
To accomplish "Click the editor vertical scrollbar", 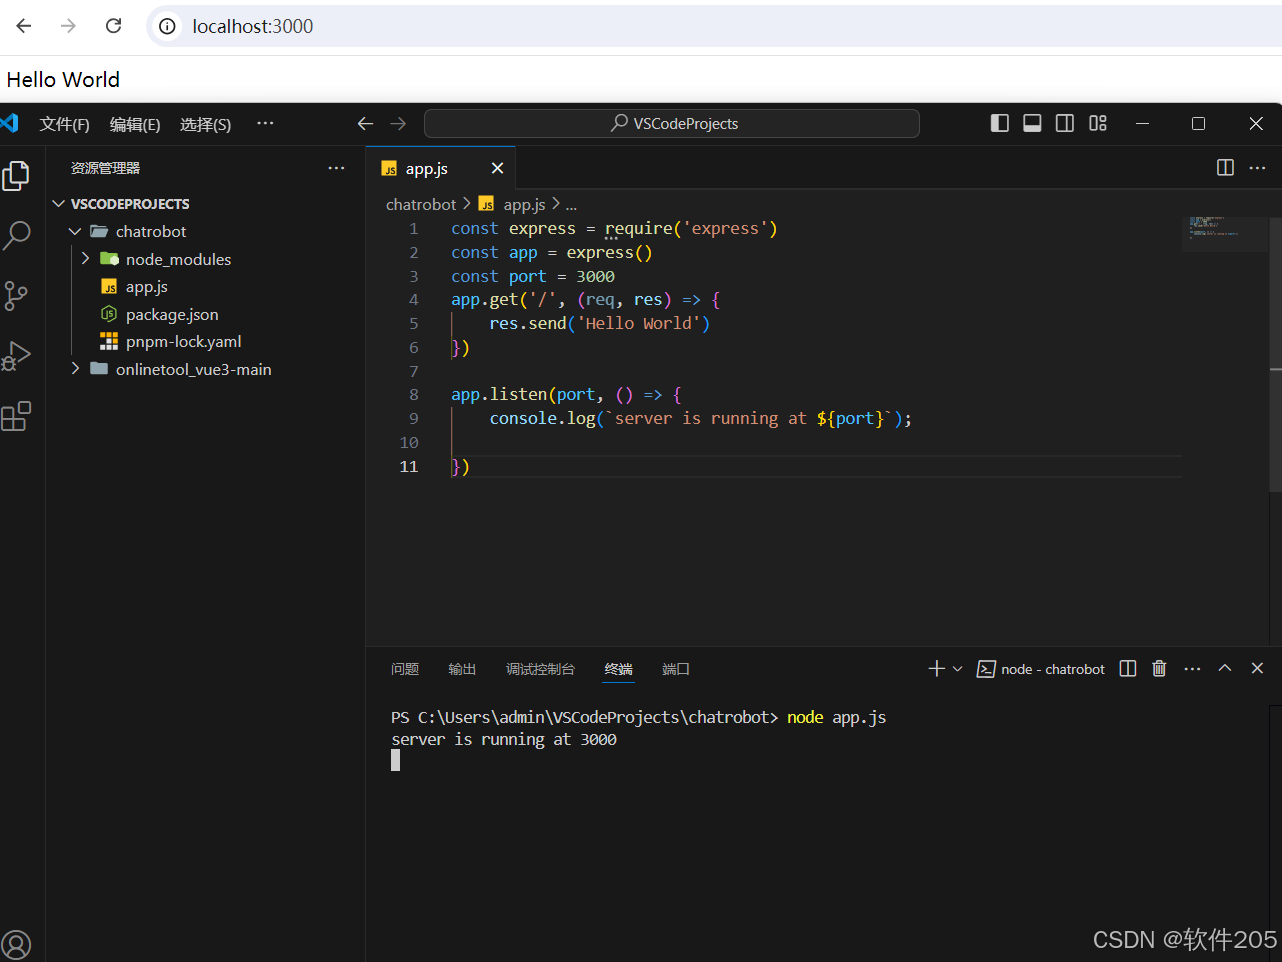I will click(x=1276, y=354).
